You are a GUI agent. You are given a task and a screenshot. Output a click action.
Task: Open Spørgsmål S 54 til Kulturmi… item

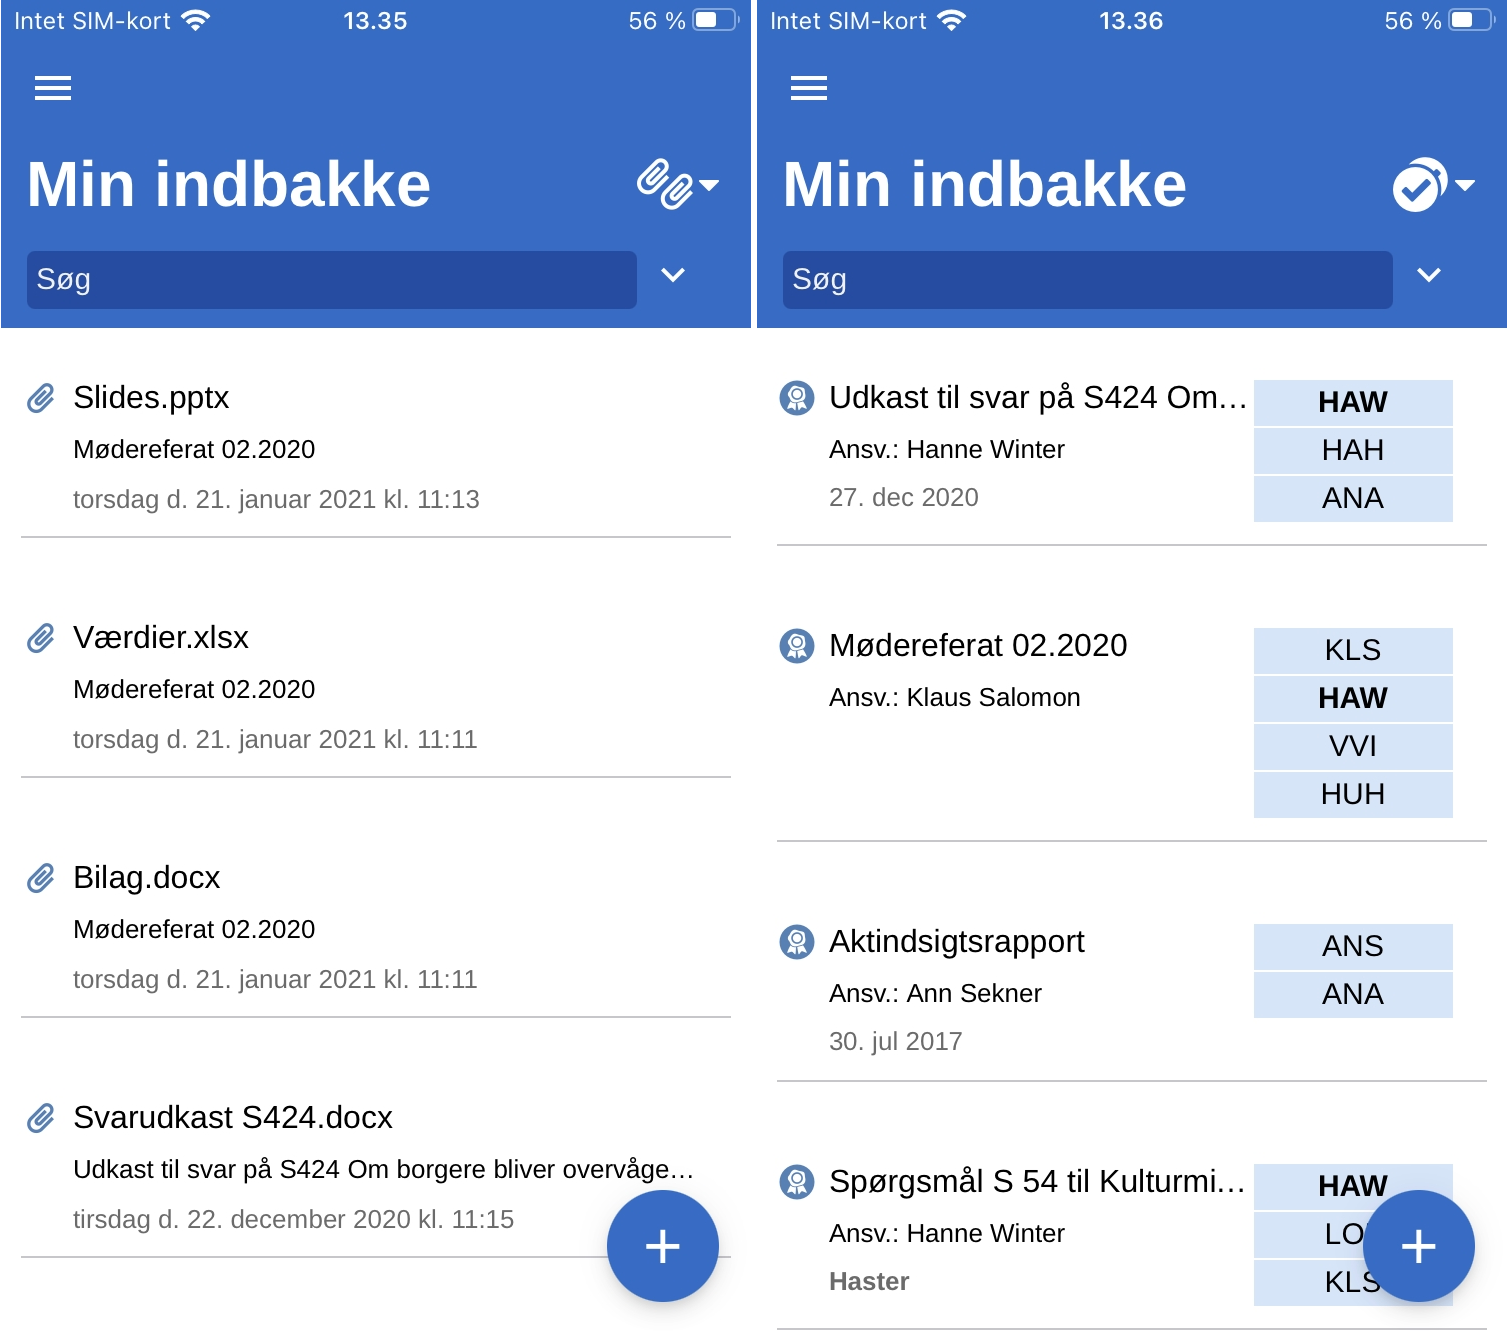click(1037, 1182)
